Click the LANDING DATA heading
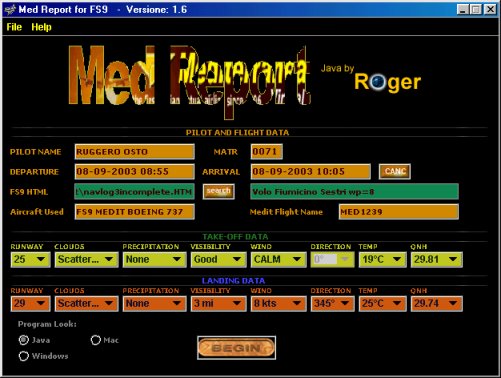This screenshot has height=378, width=501. click(233, 281)
